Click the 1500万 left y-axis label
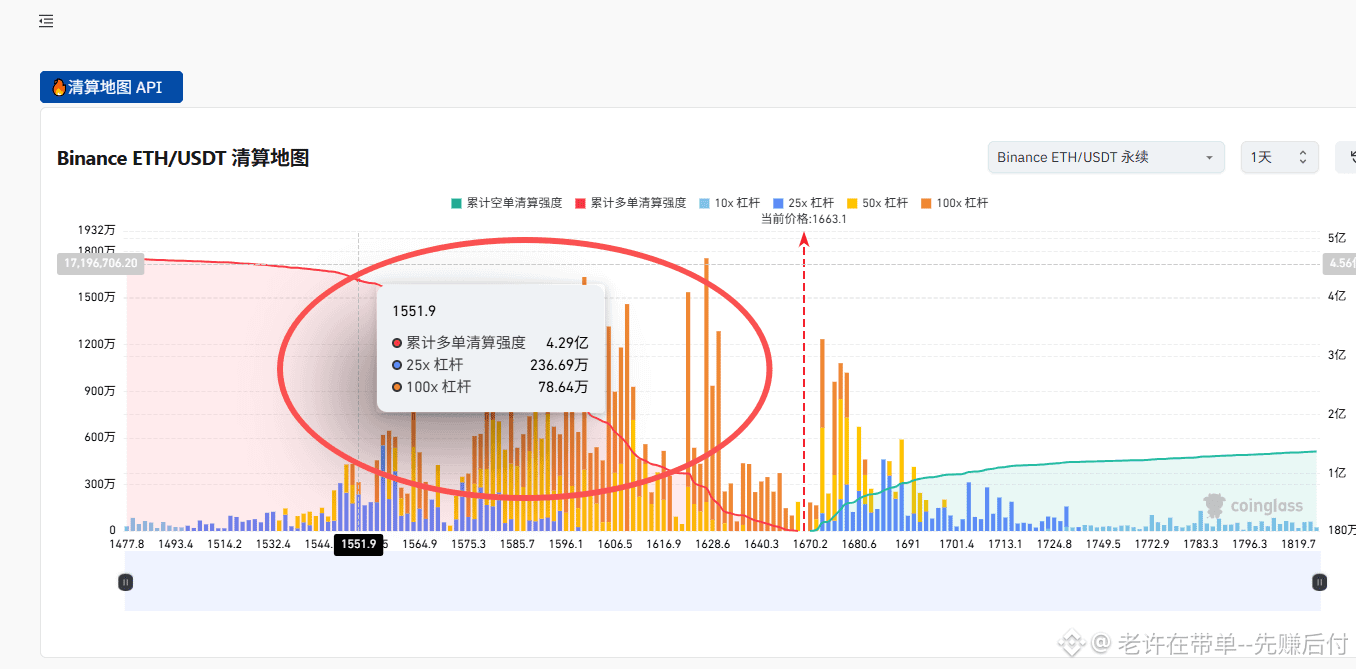Viewport: 1356px width, 669px height. click(97, 297)
